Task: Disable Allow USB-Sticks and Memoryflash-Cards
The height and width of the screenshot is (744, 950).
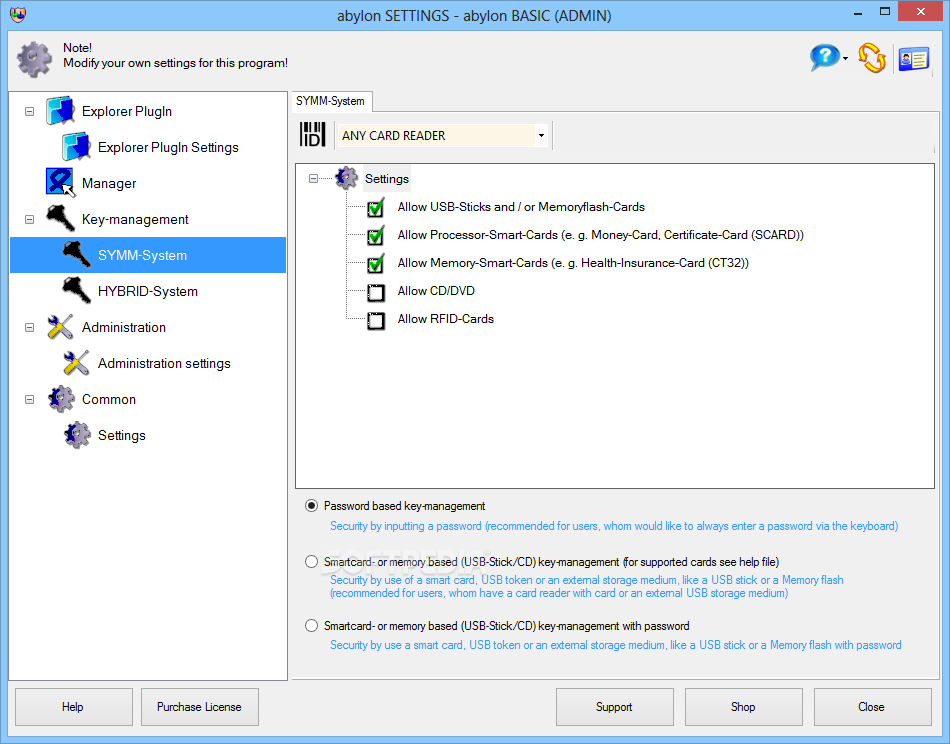Action: 376,208
